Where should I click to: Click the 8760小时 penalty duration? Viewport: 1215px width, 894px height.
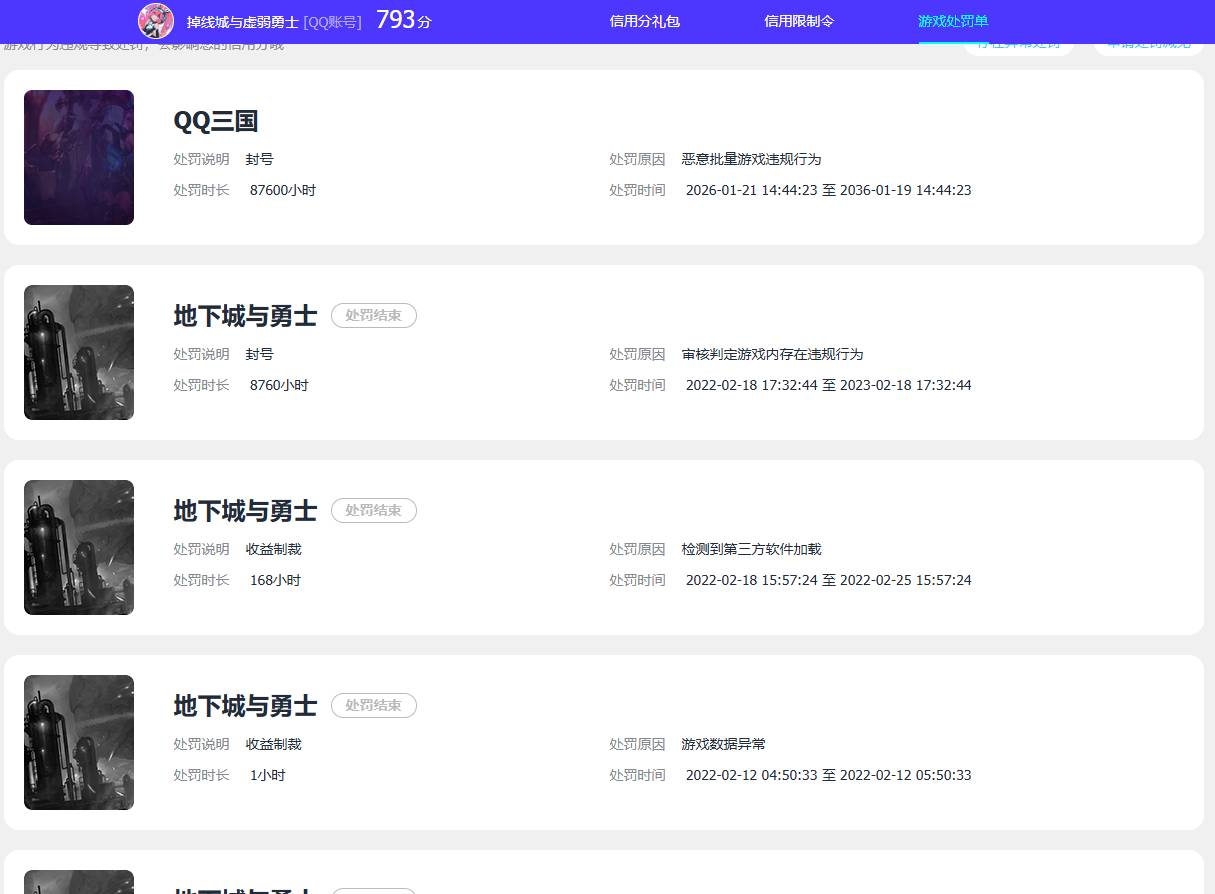coord(279,385)
